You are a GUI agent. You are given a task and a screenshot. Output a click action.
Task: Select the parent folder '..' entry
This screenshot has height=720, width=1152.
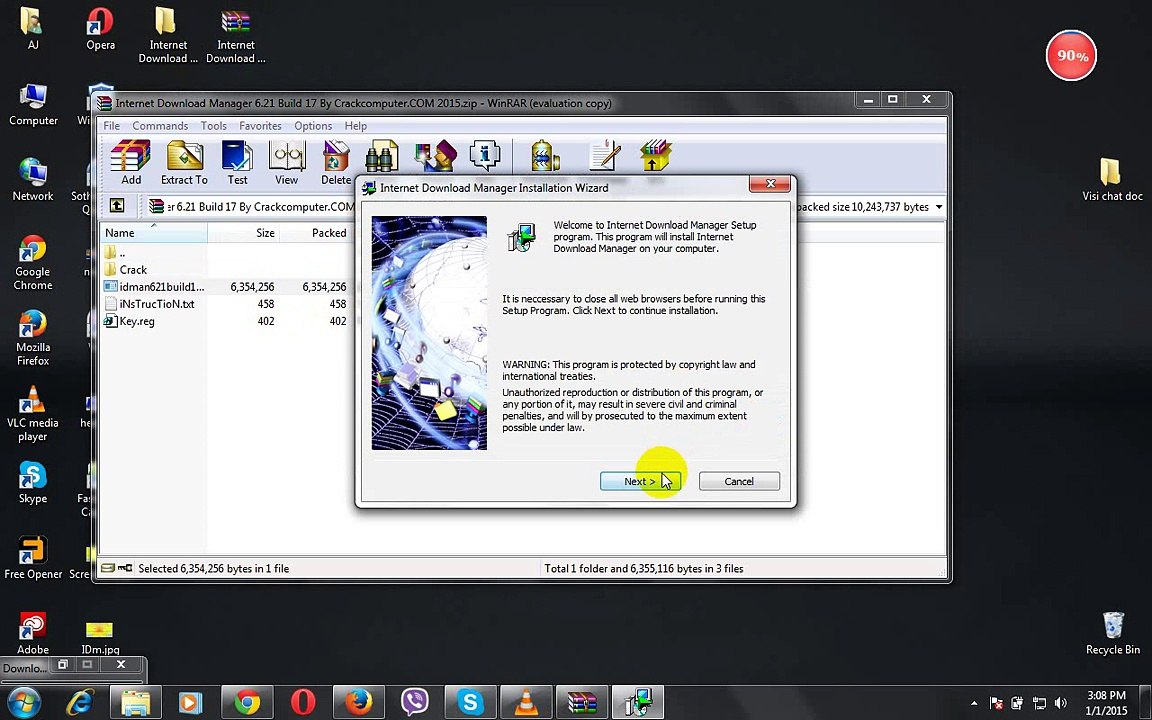114,252
